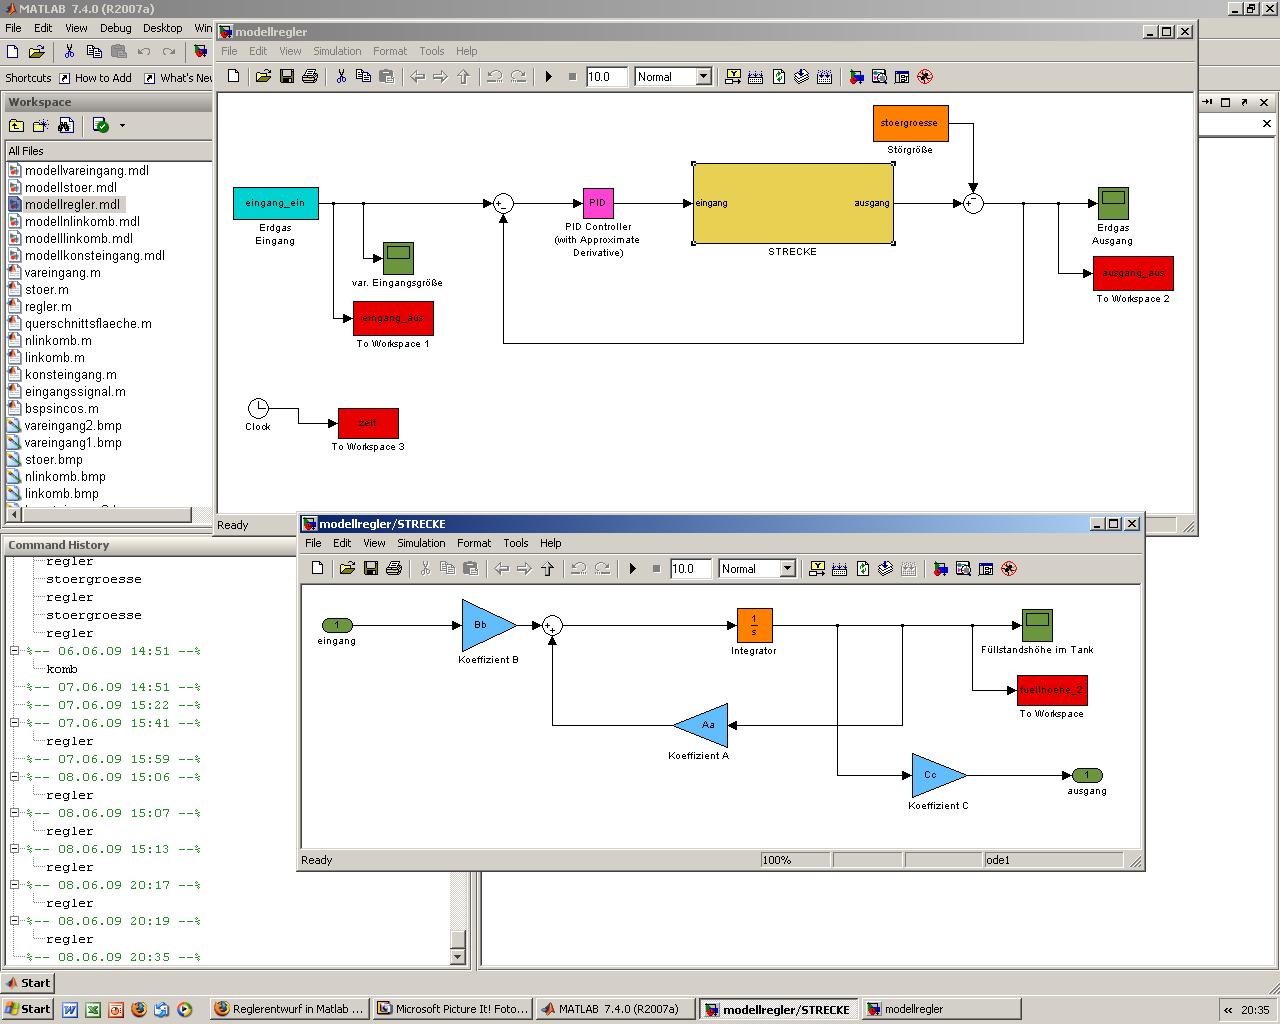The width and height of the screenshot is (1280, 1024).
Task: Click How to Add shortcut link
Action: point(103,78)
